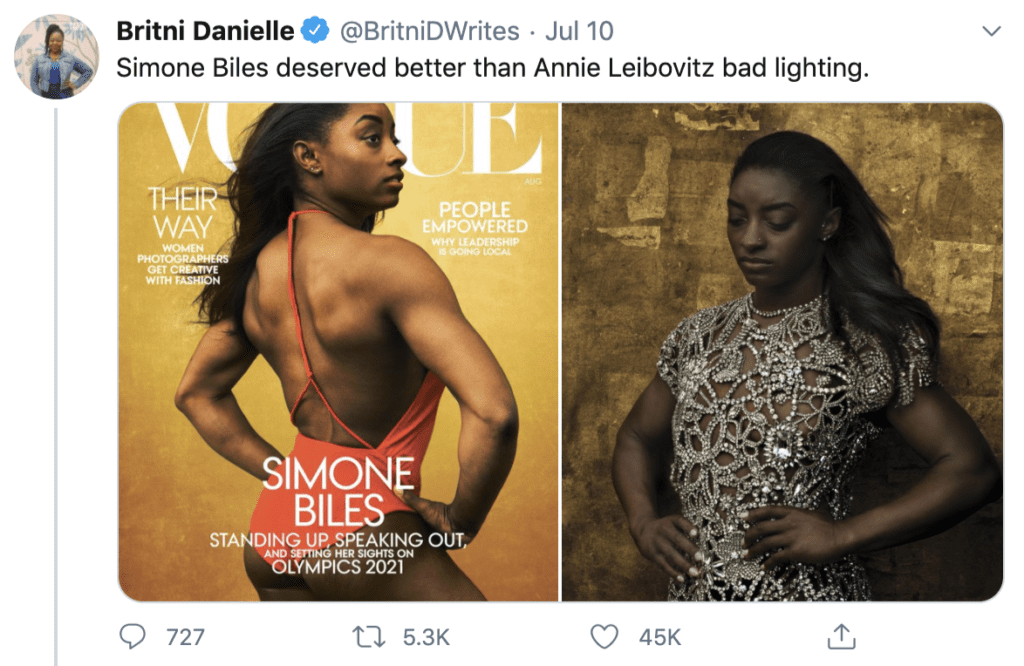Click the 727 replies count
This screenshot has width=1024, height=666.
[185, 637]
